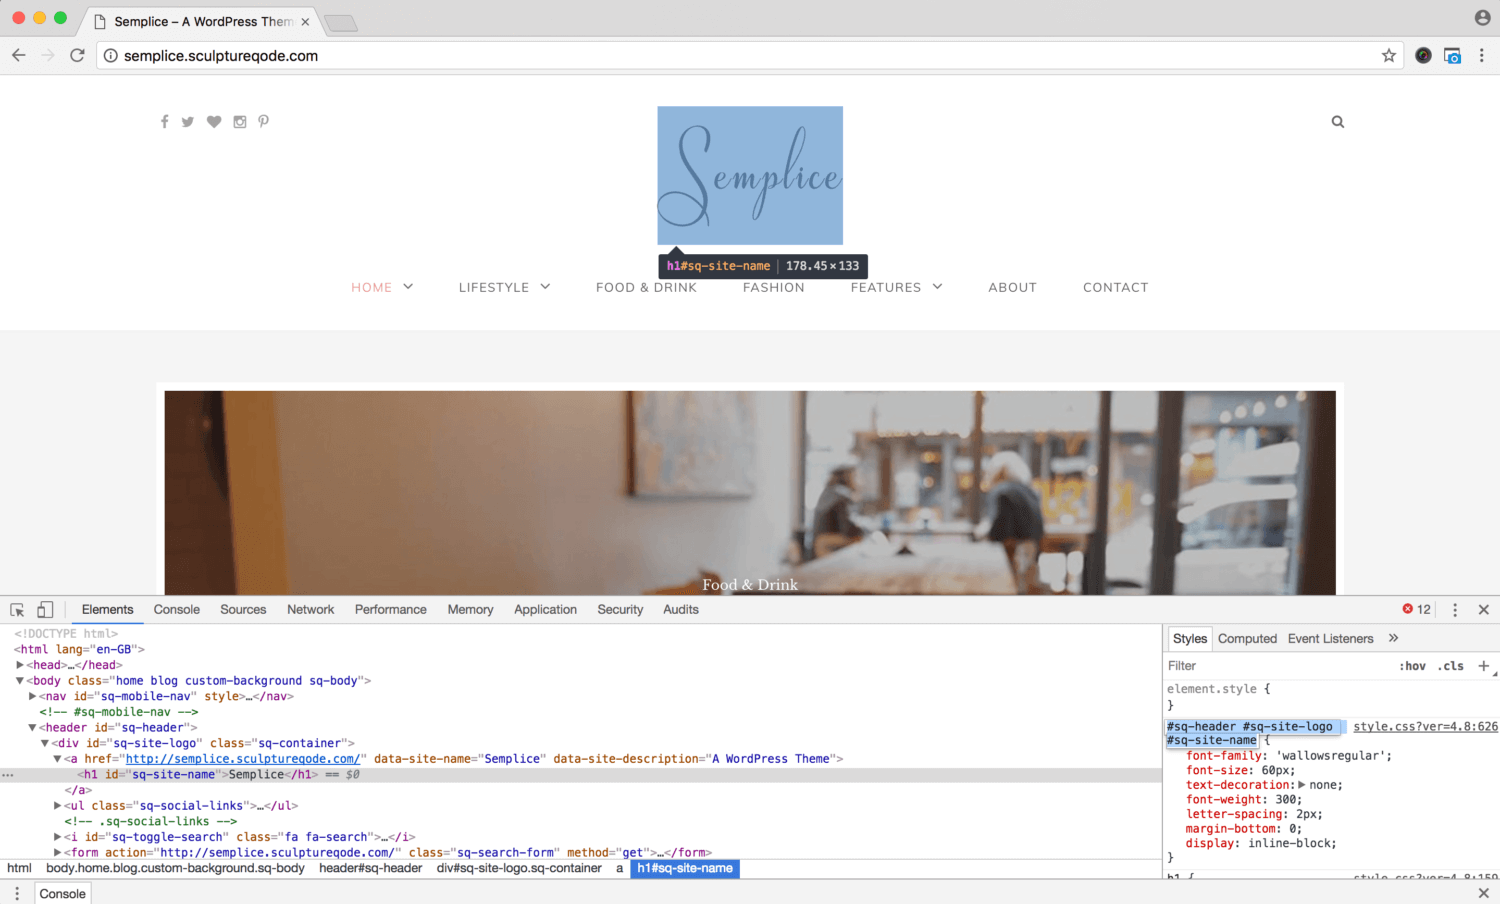Toggle :hov element state panel
The height and width of the screenshot is (904, 1500).
[1413, 666]
